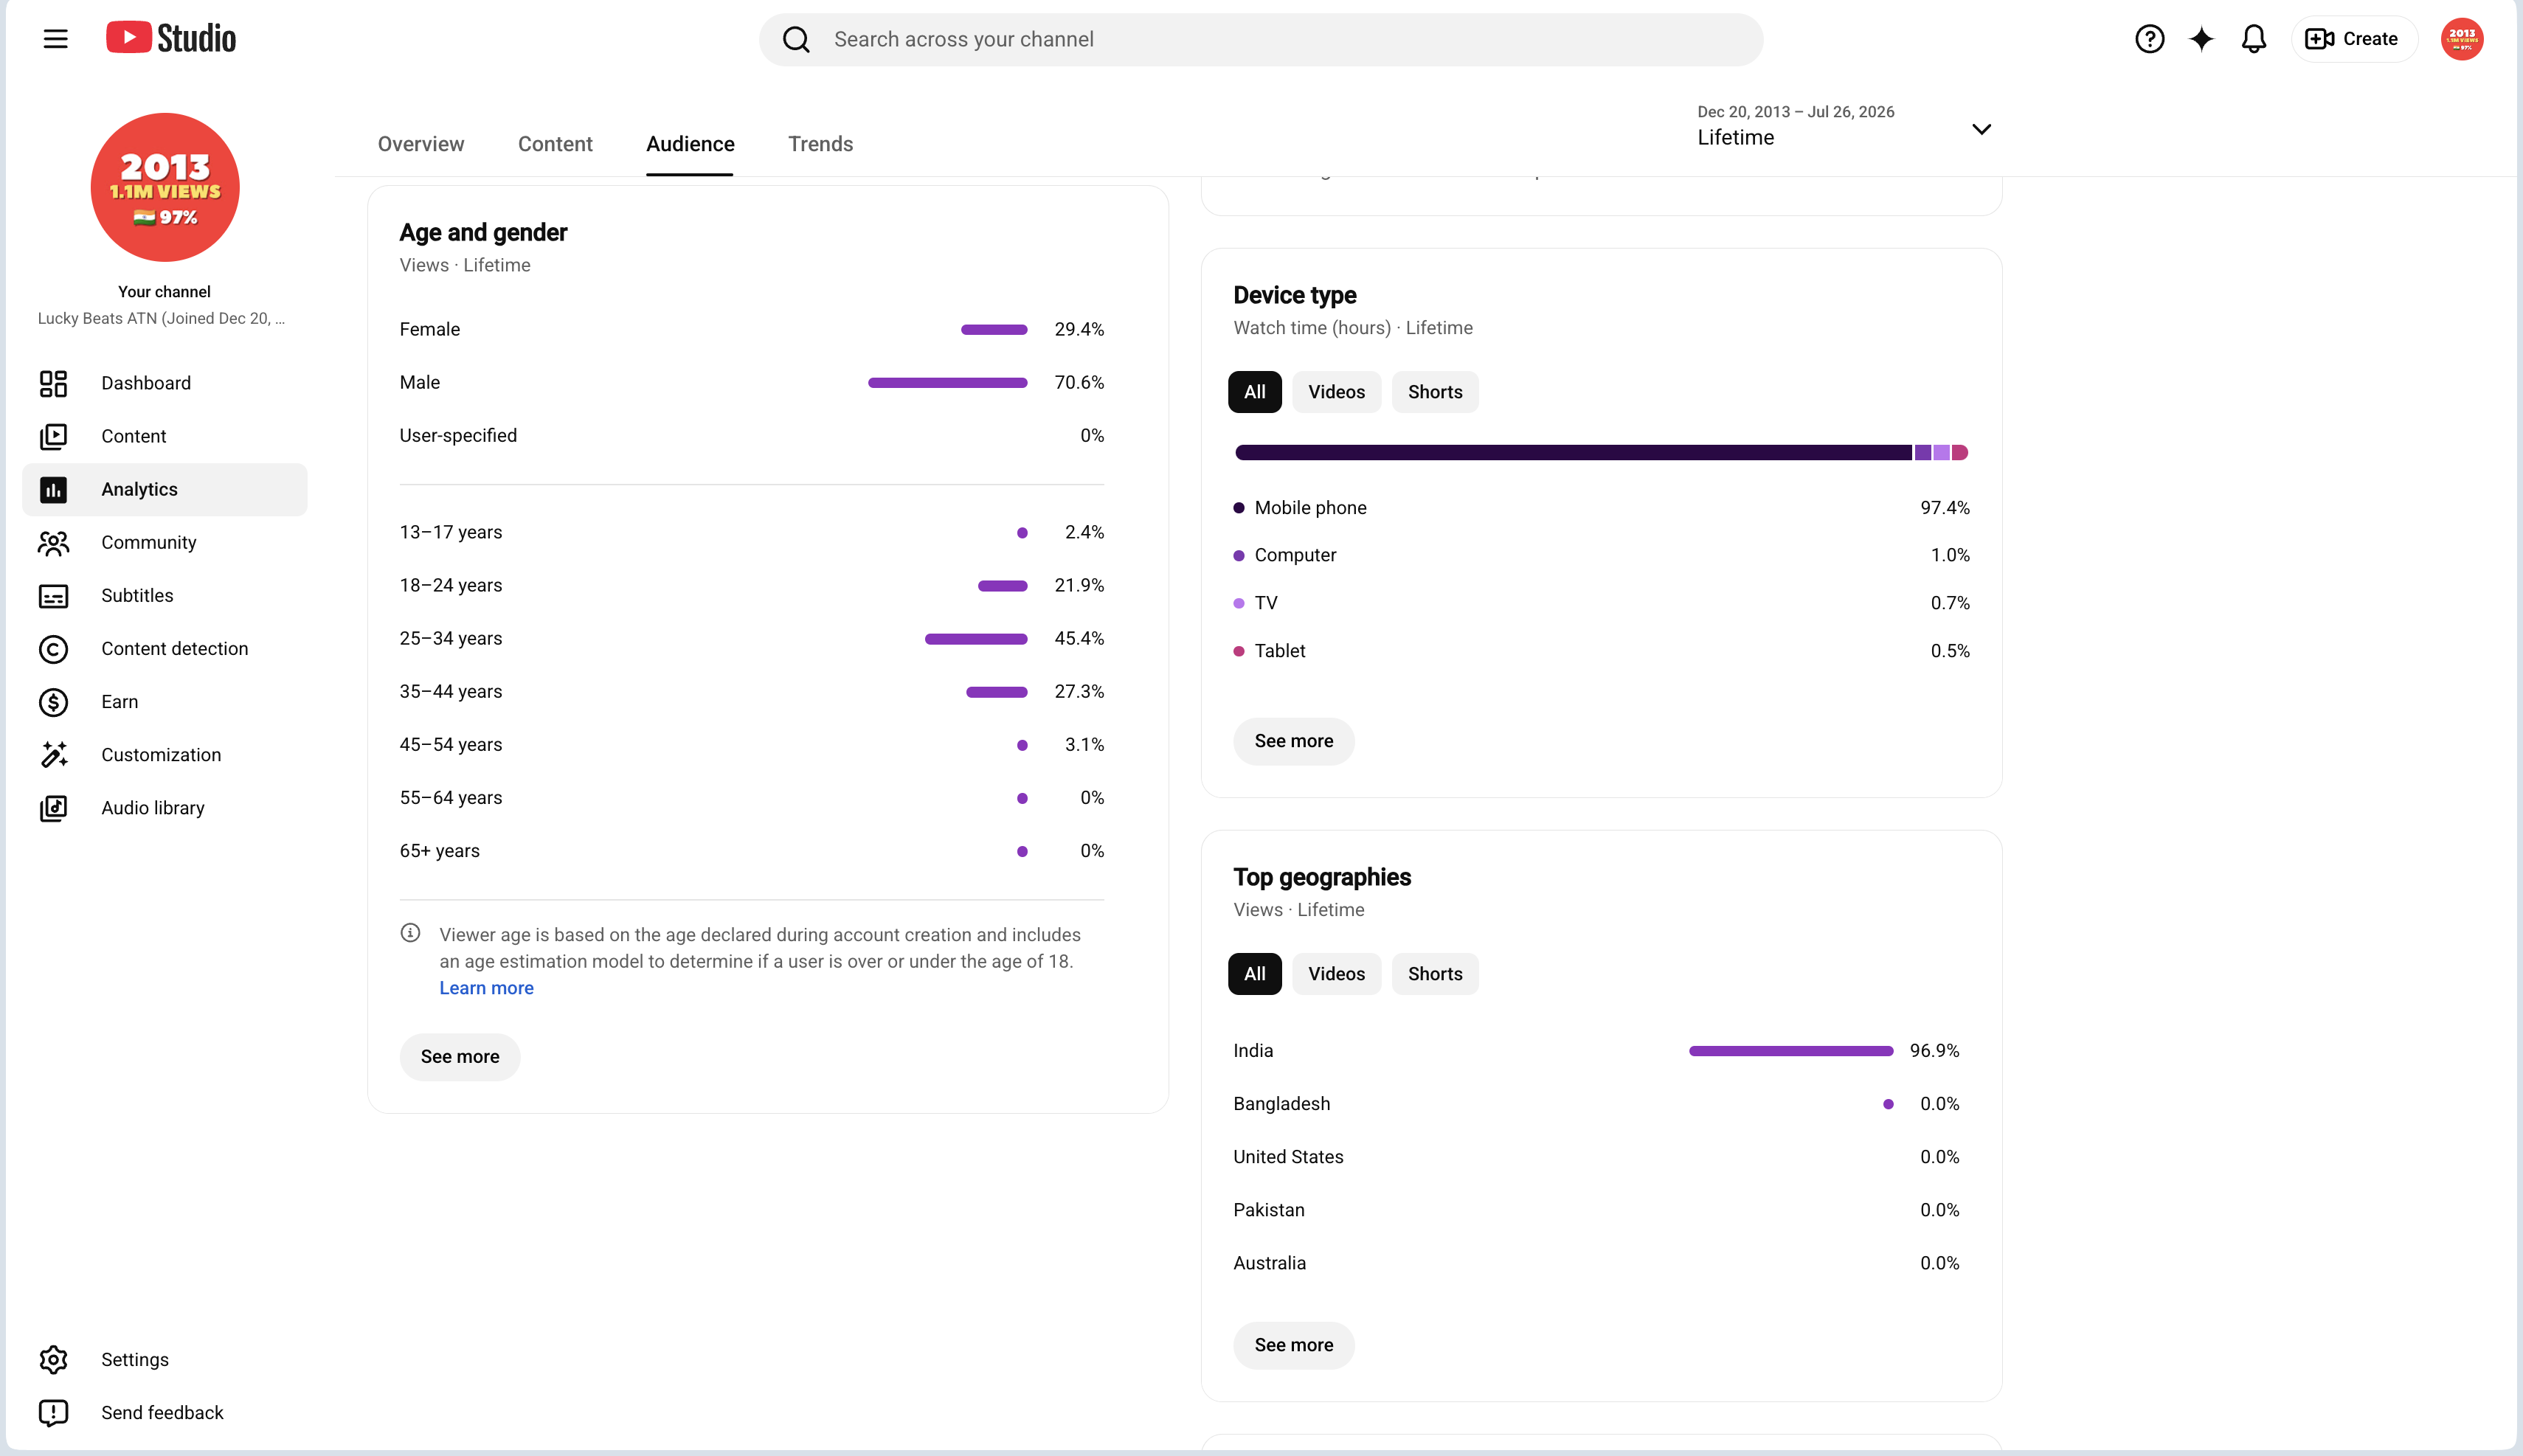Viewport: 2523px width, 1456px height.
Task: Open Community from the sidebar
Action: [x=165, y=542]
